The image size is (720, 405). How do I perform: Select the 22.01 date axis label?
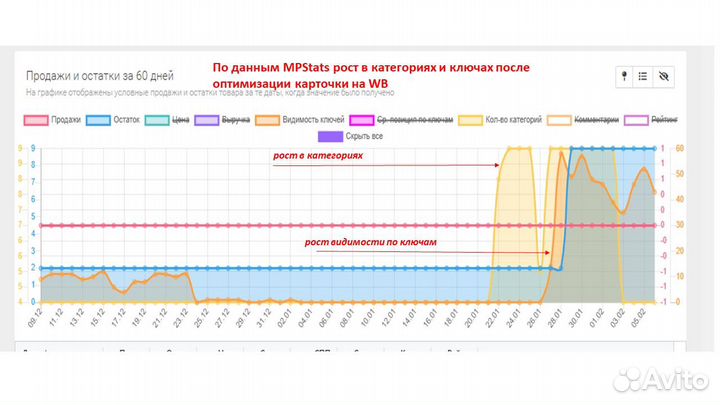point(492,317)
